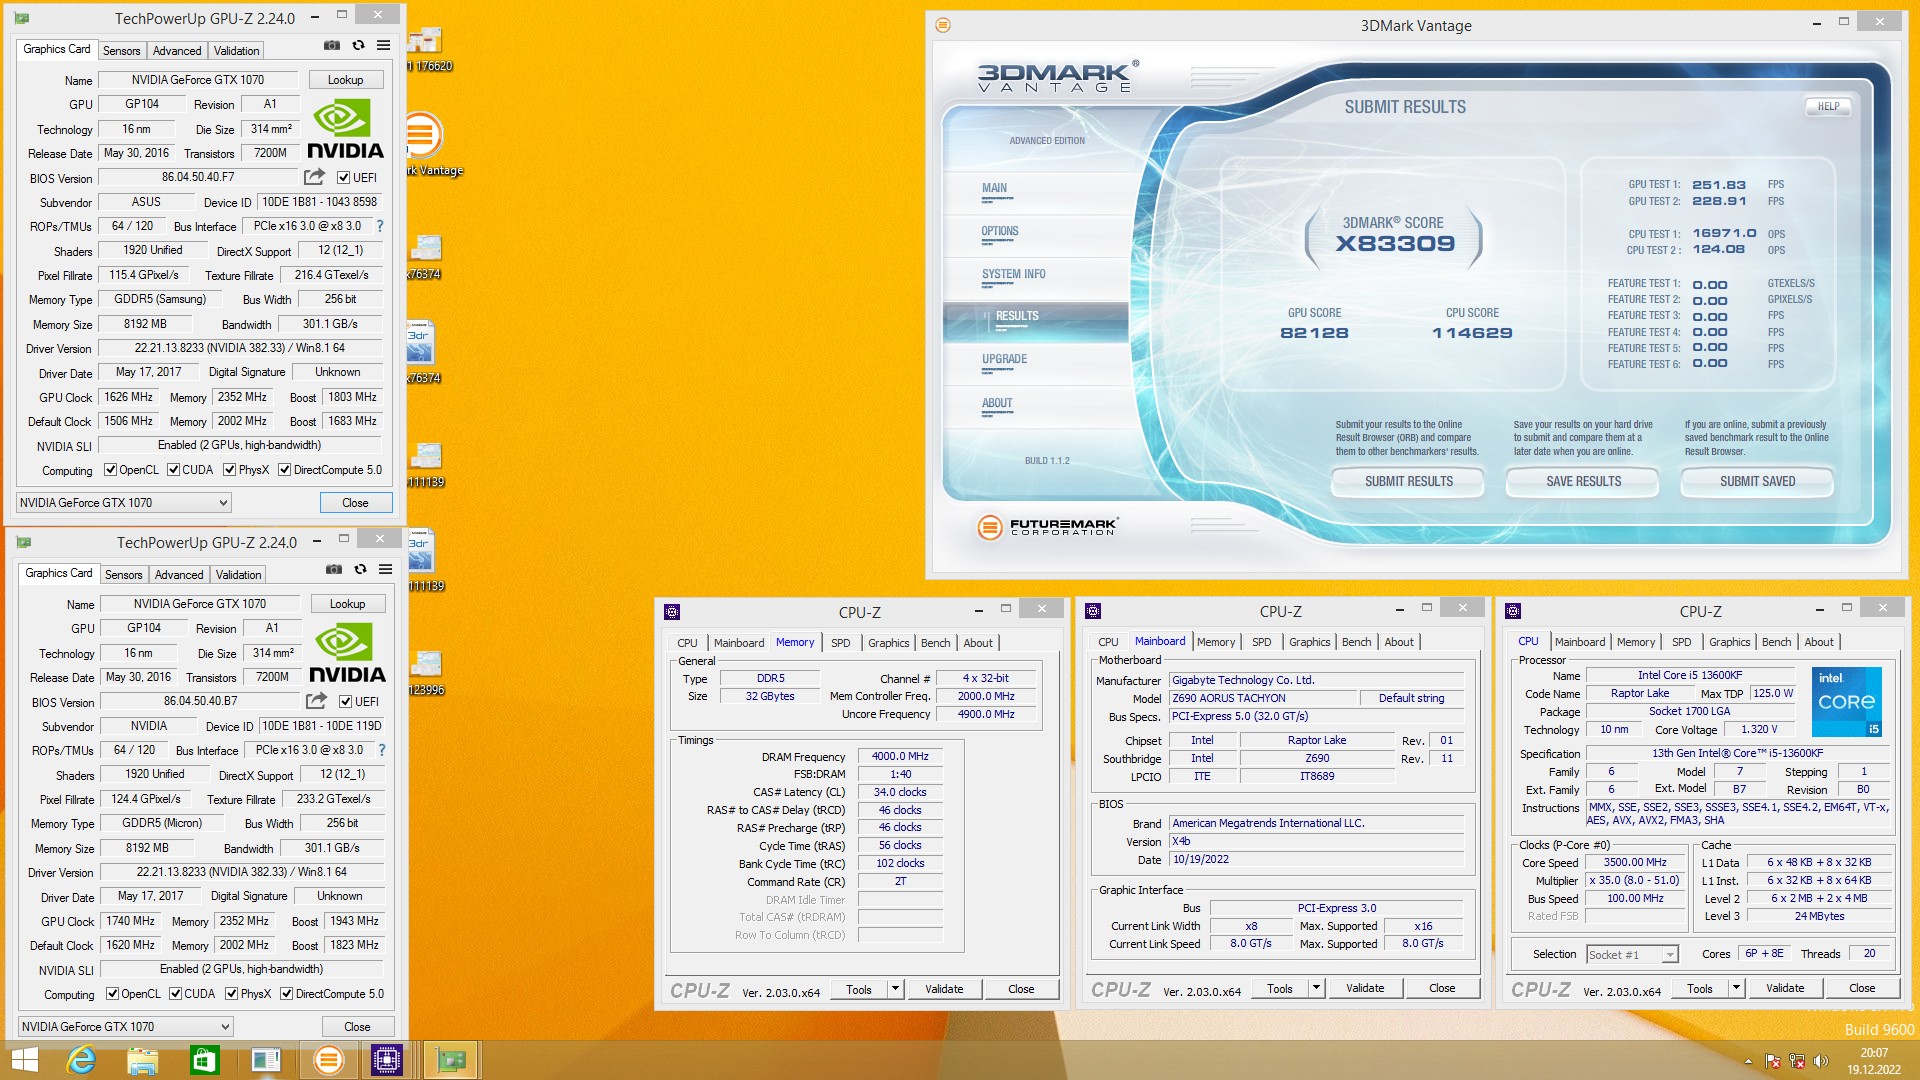The height and width of the screenshot is (1080, 1920).
Task: Click the BIOS share icon in bottom GPU-Z window
Action: (316, 701)
